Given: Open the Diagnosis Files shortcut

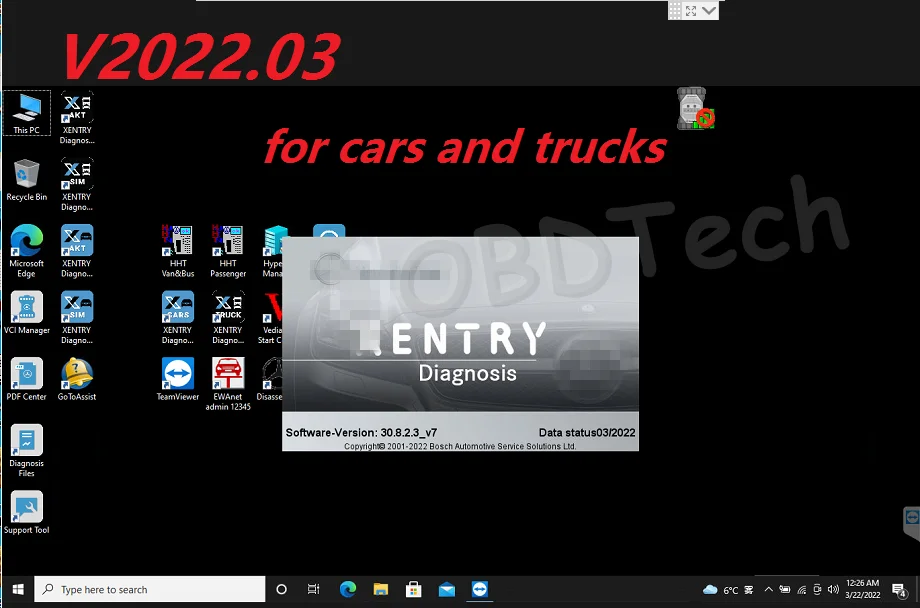Looking at the screenshot, I should click(26, 450).
